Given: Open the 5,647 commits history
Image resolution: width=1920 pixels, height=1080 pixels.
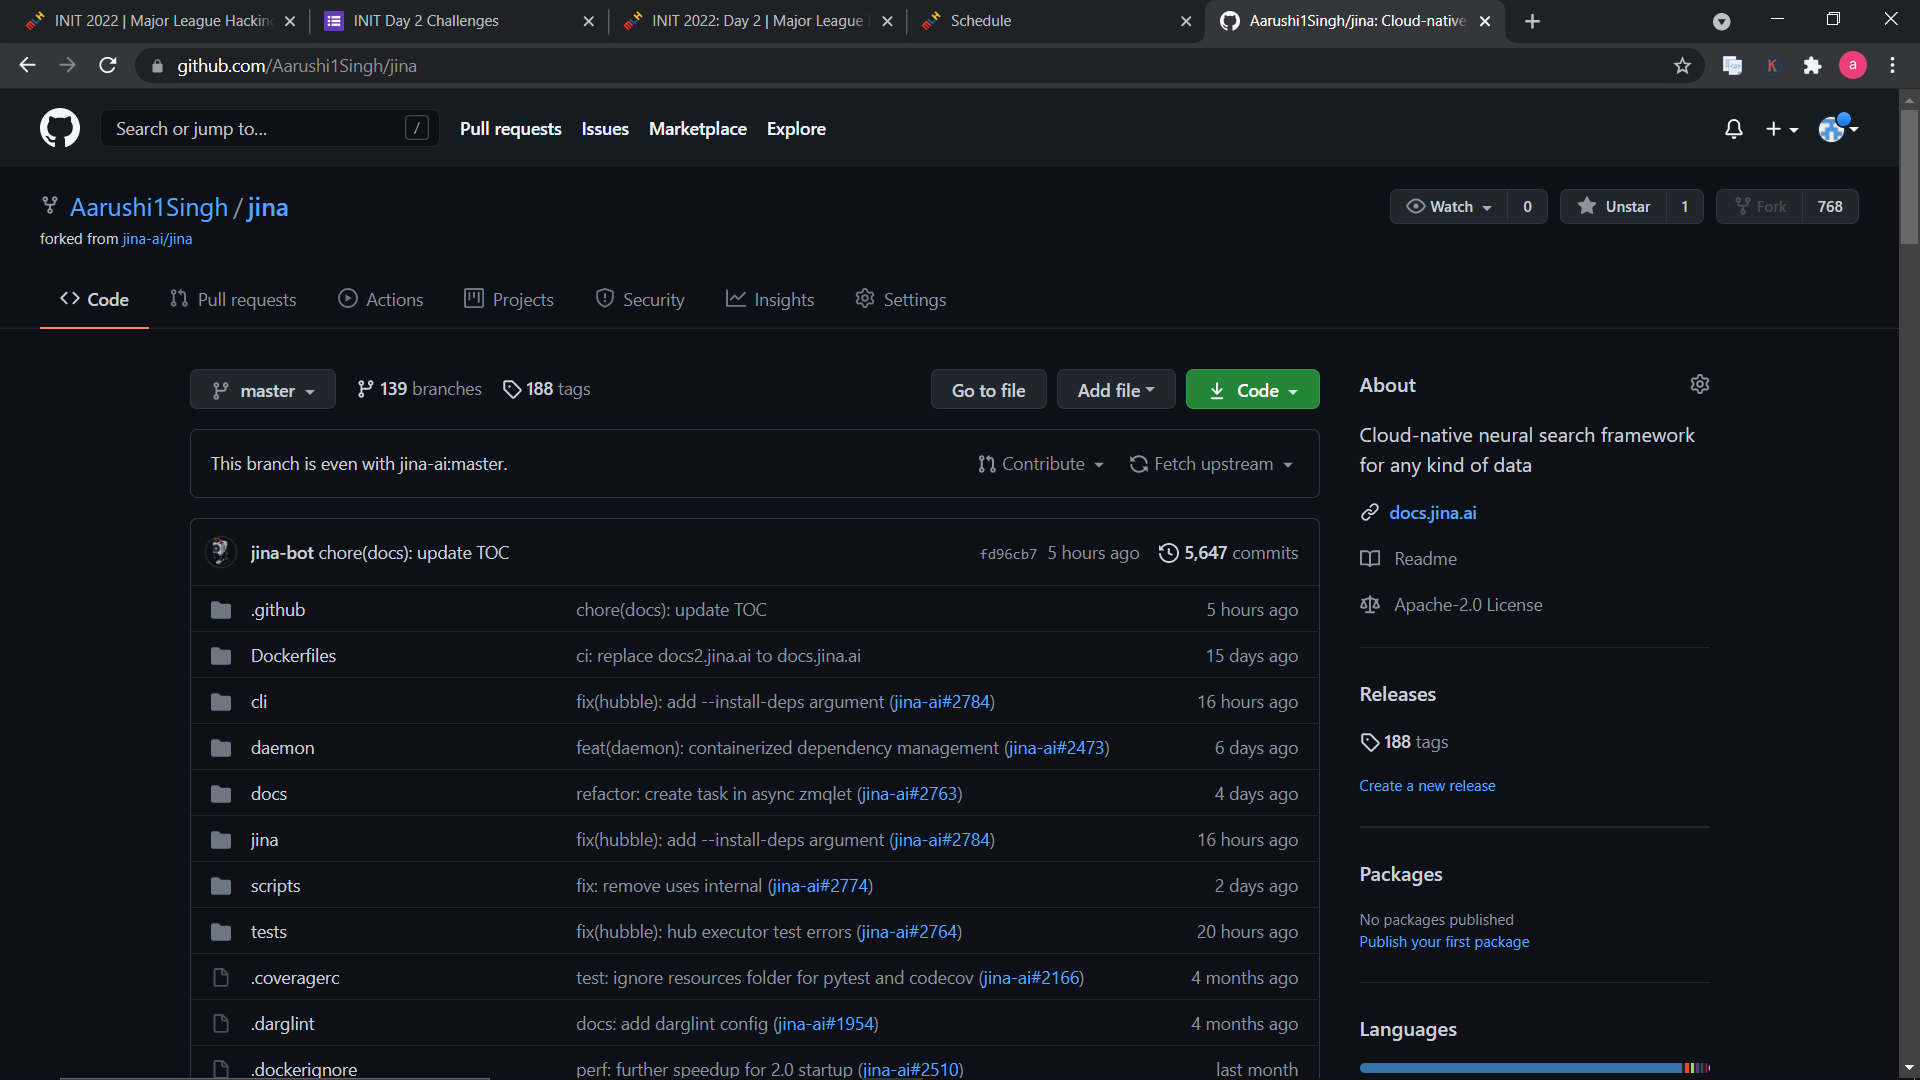Looking at the screenshot, I should click(1228, 553).
